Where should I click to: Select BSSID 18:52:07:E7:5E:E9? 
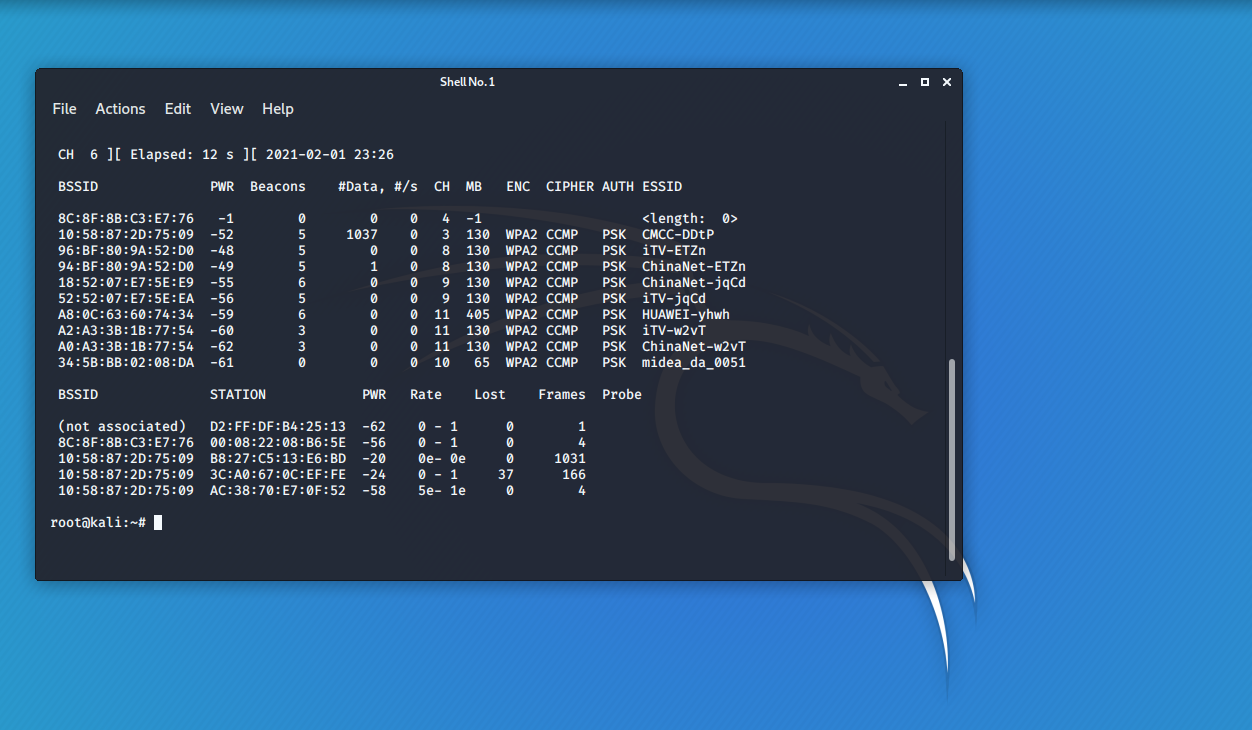126,283
